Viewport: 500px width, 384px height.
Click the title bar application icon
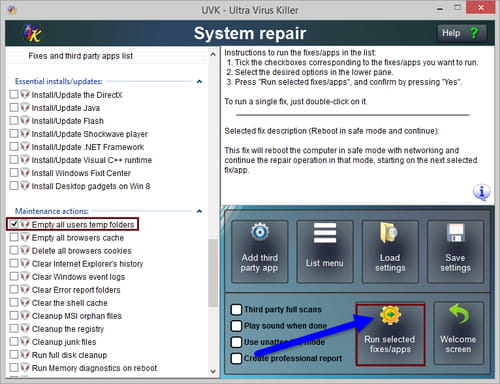[12, 10]
